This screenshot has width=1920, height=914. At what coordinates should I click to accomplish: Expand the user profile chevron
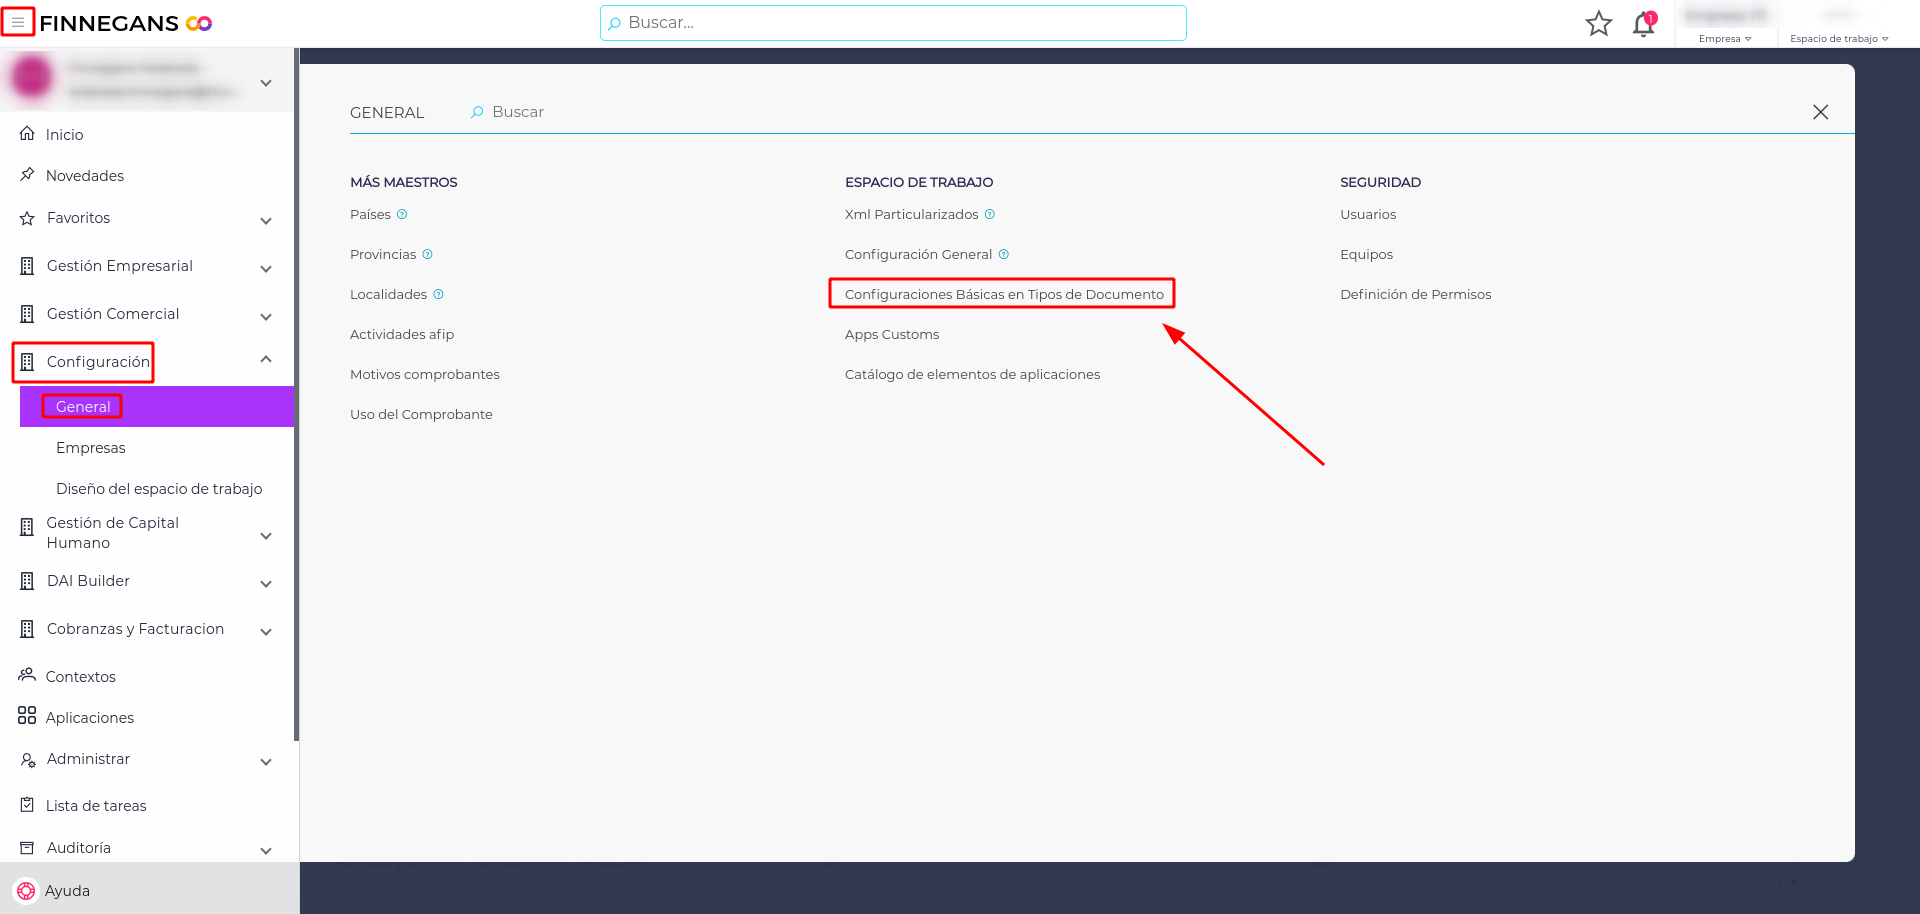(266, 83)
